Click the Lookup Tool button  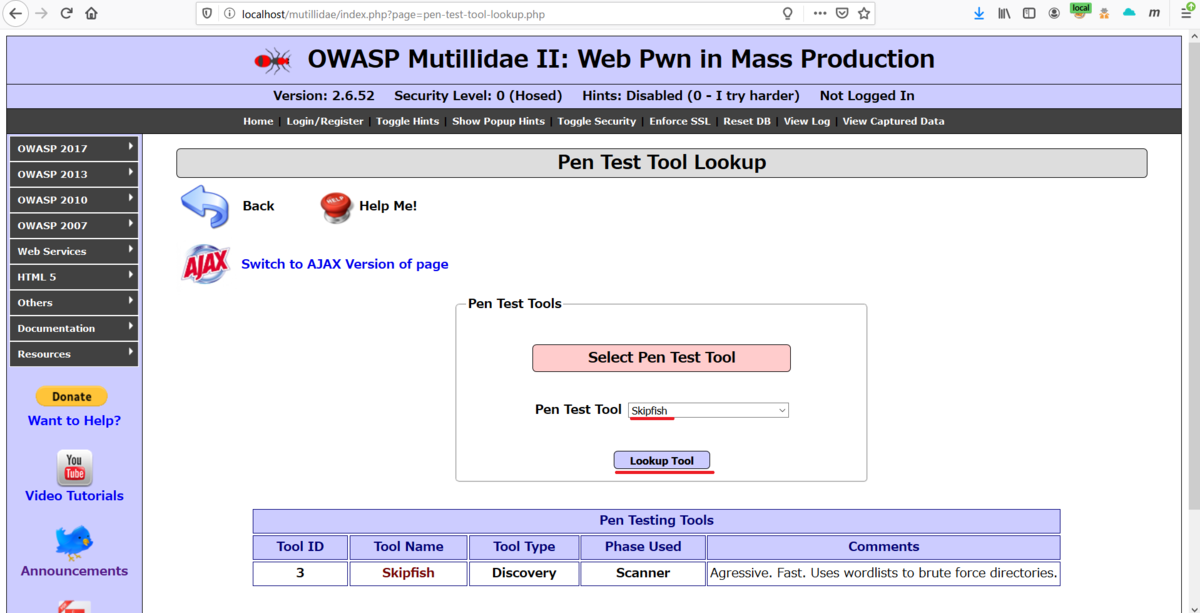[662, 460]
